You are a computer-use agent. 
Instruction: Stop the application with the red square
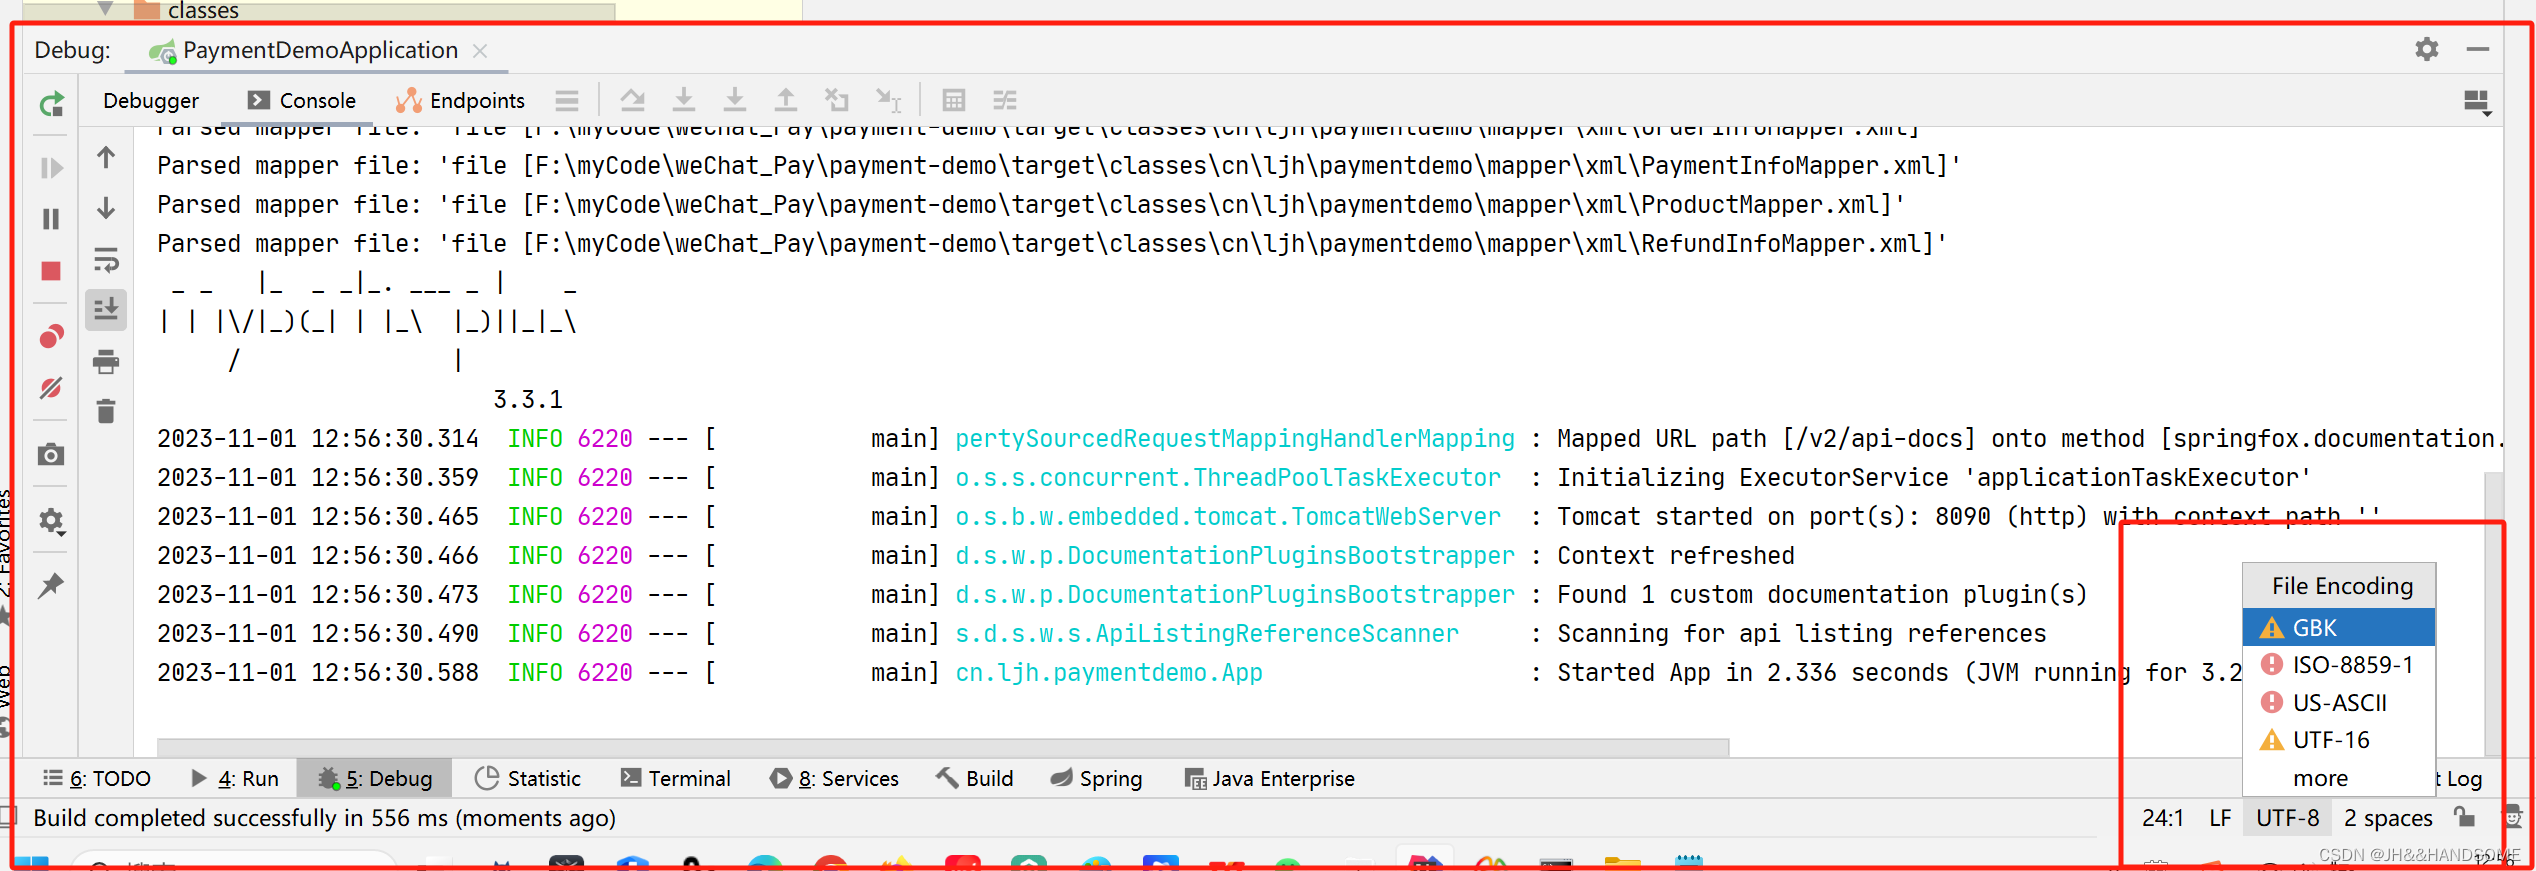click(51, 271)
